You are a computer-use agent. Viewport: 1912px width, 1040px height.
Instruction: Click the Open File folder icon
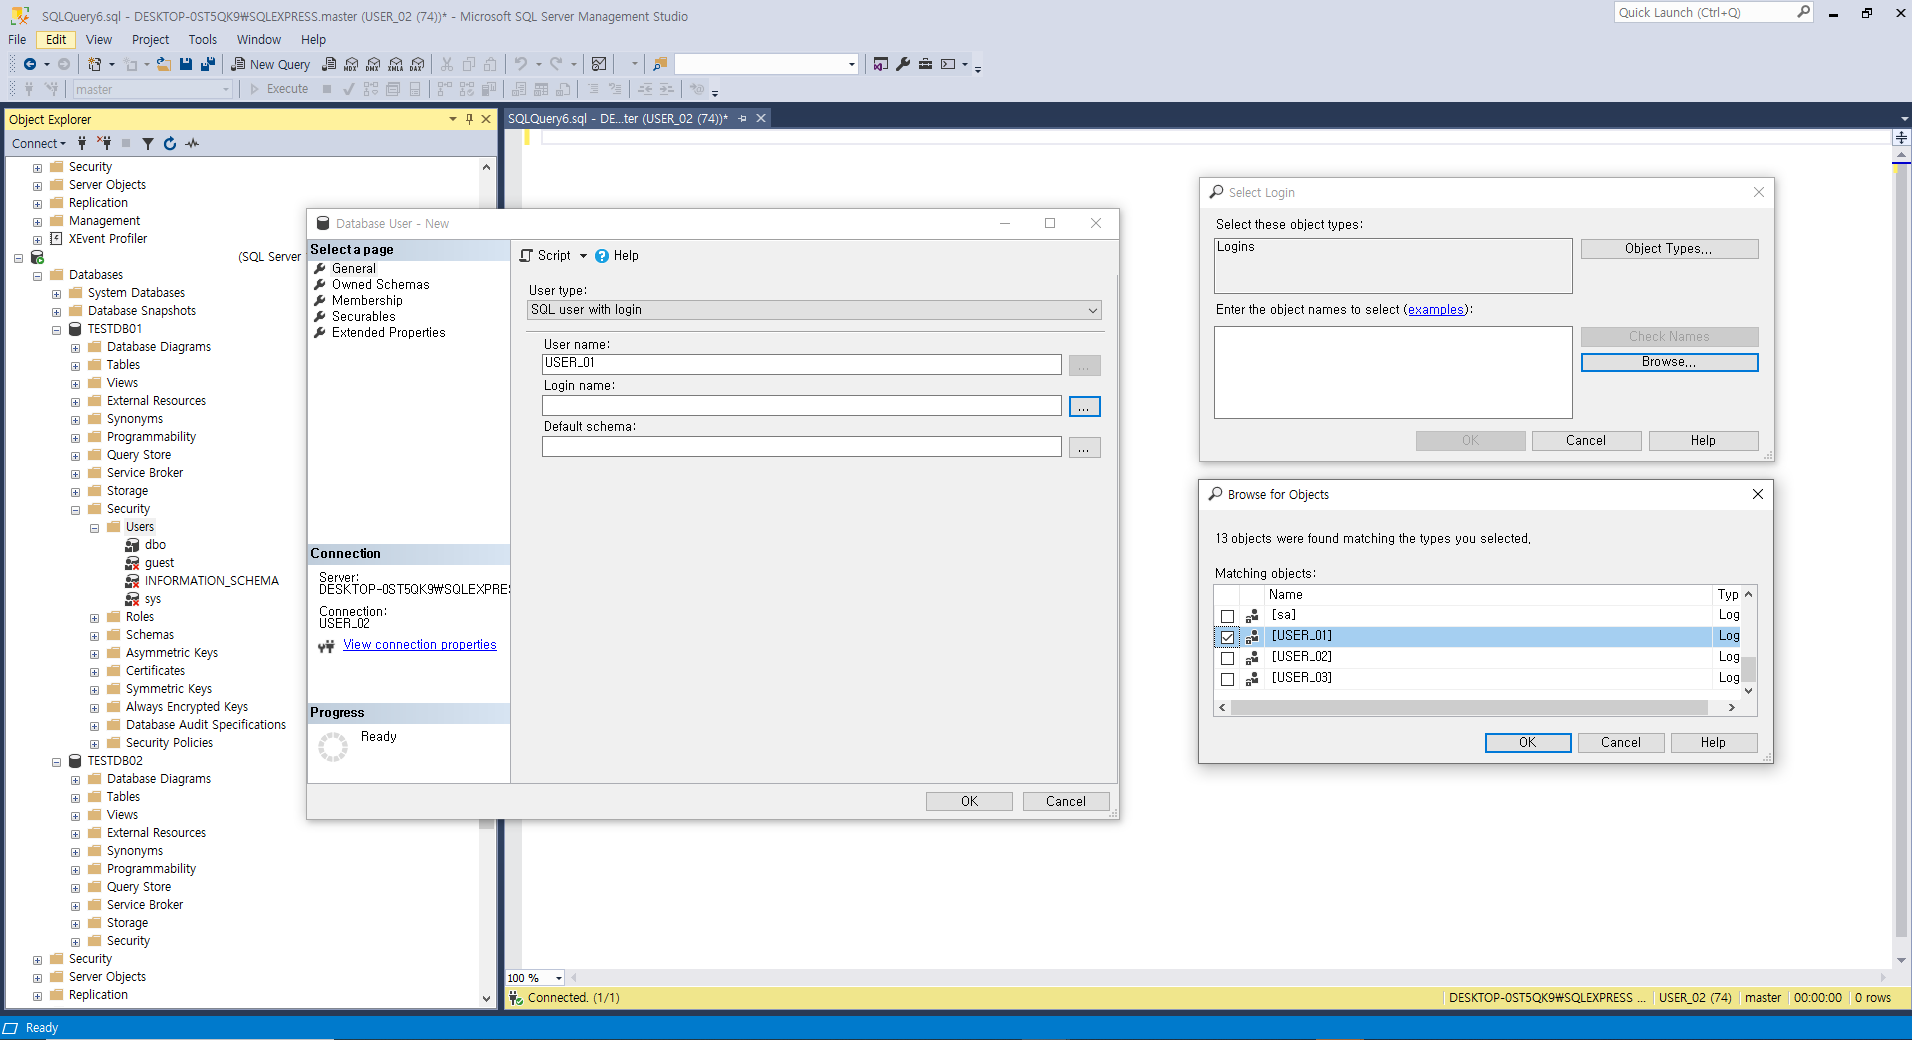pos(163,64)
